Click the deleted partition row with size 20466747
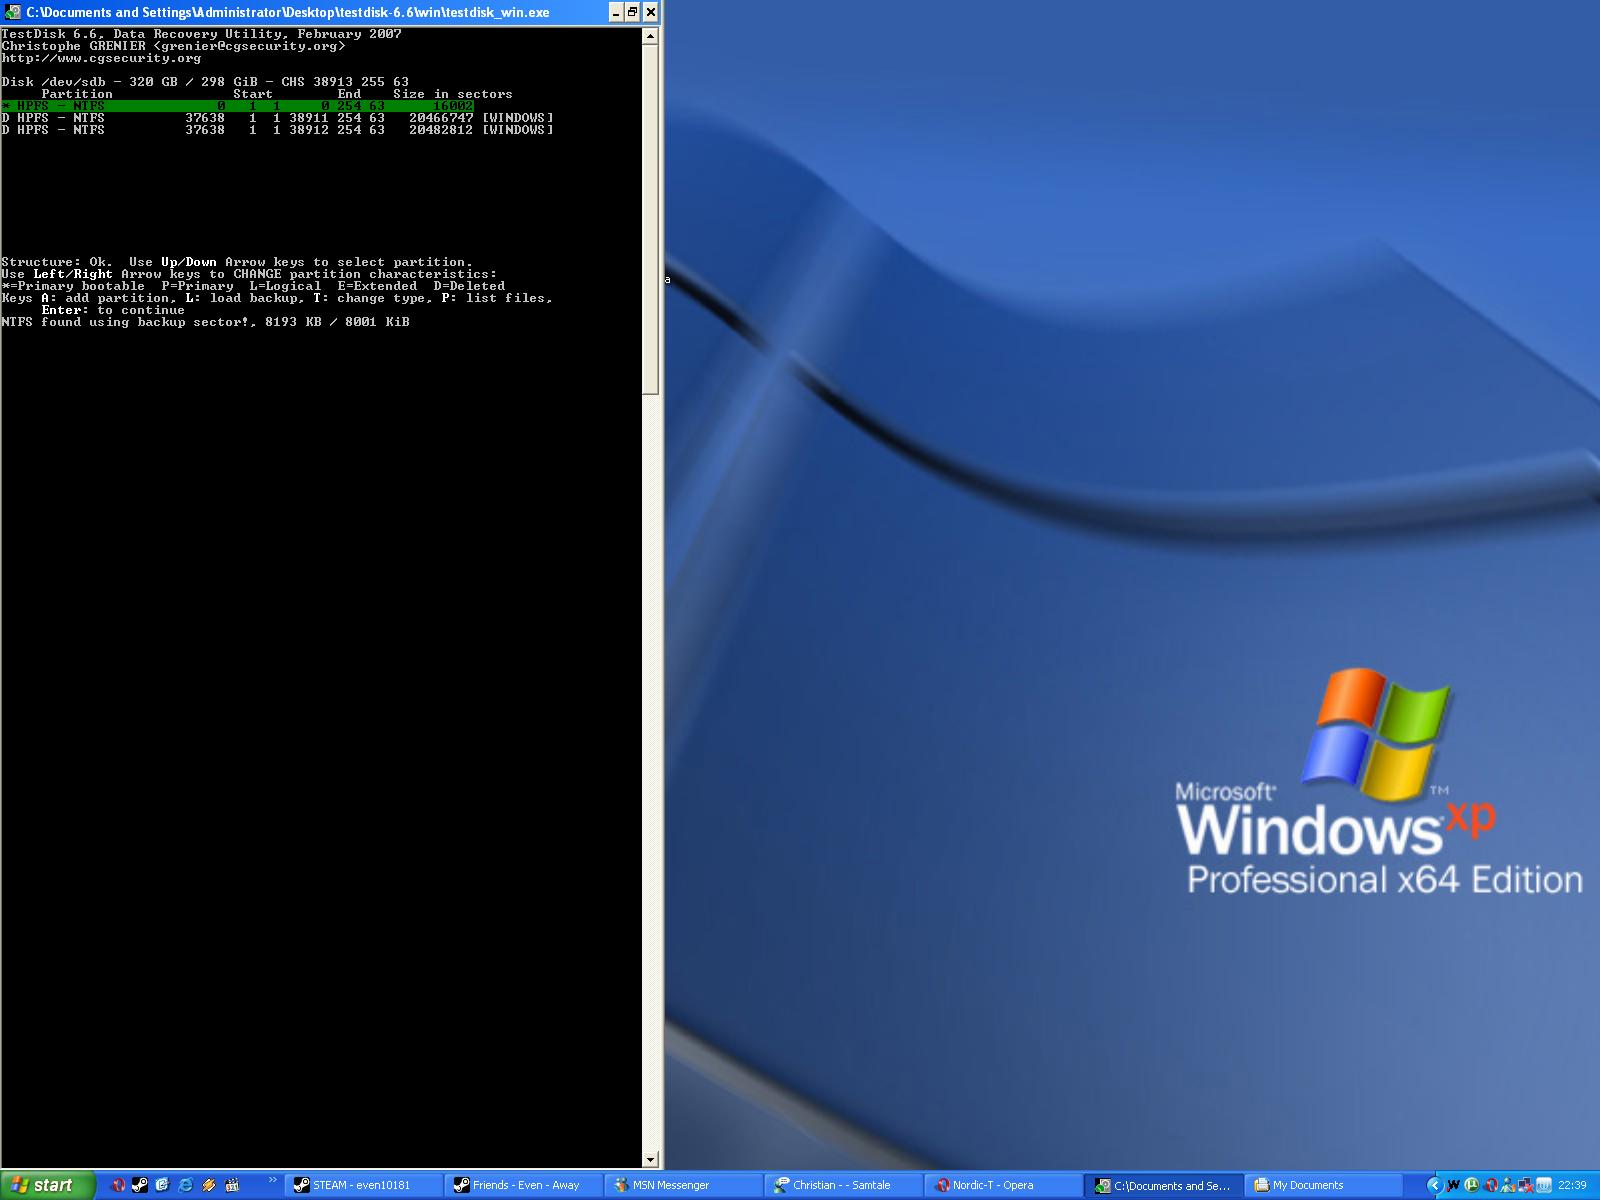This screenshot has width=1600, height=1200. click(277, 118)
